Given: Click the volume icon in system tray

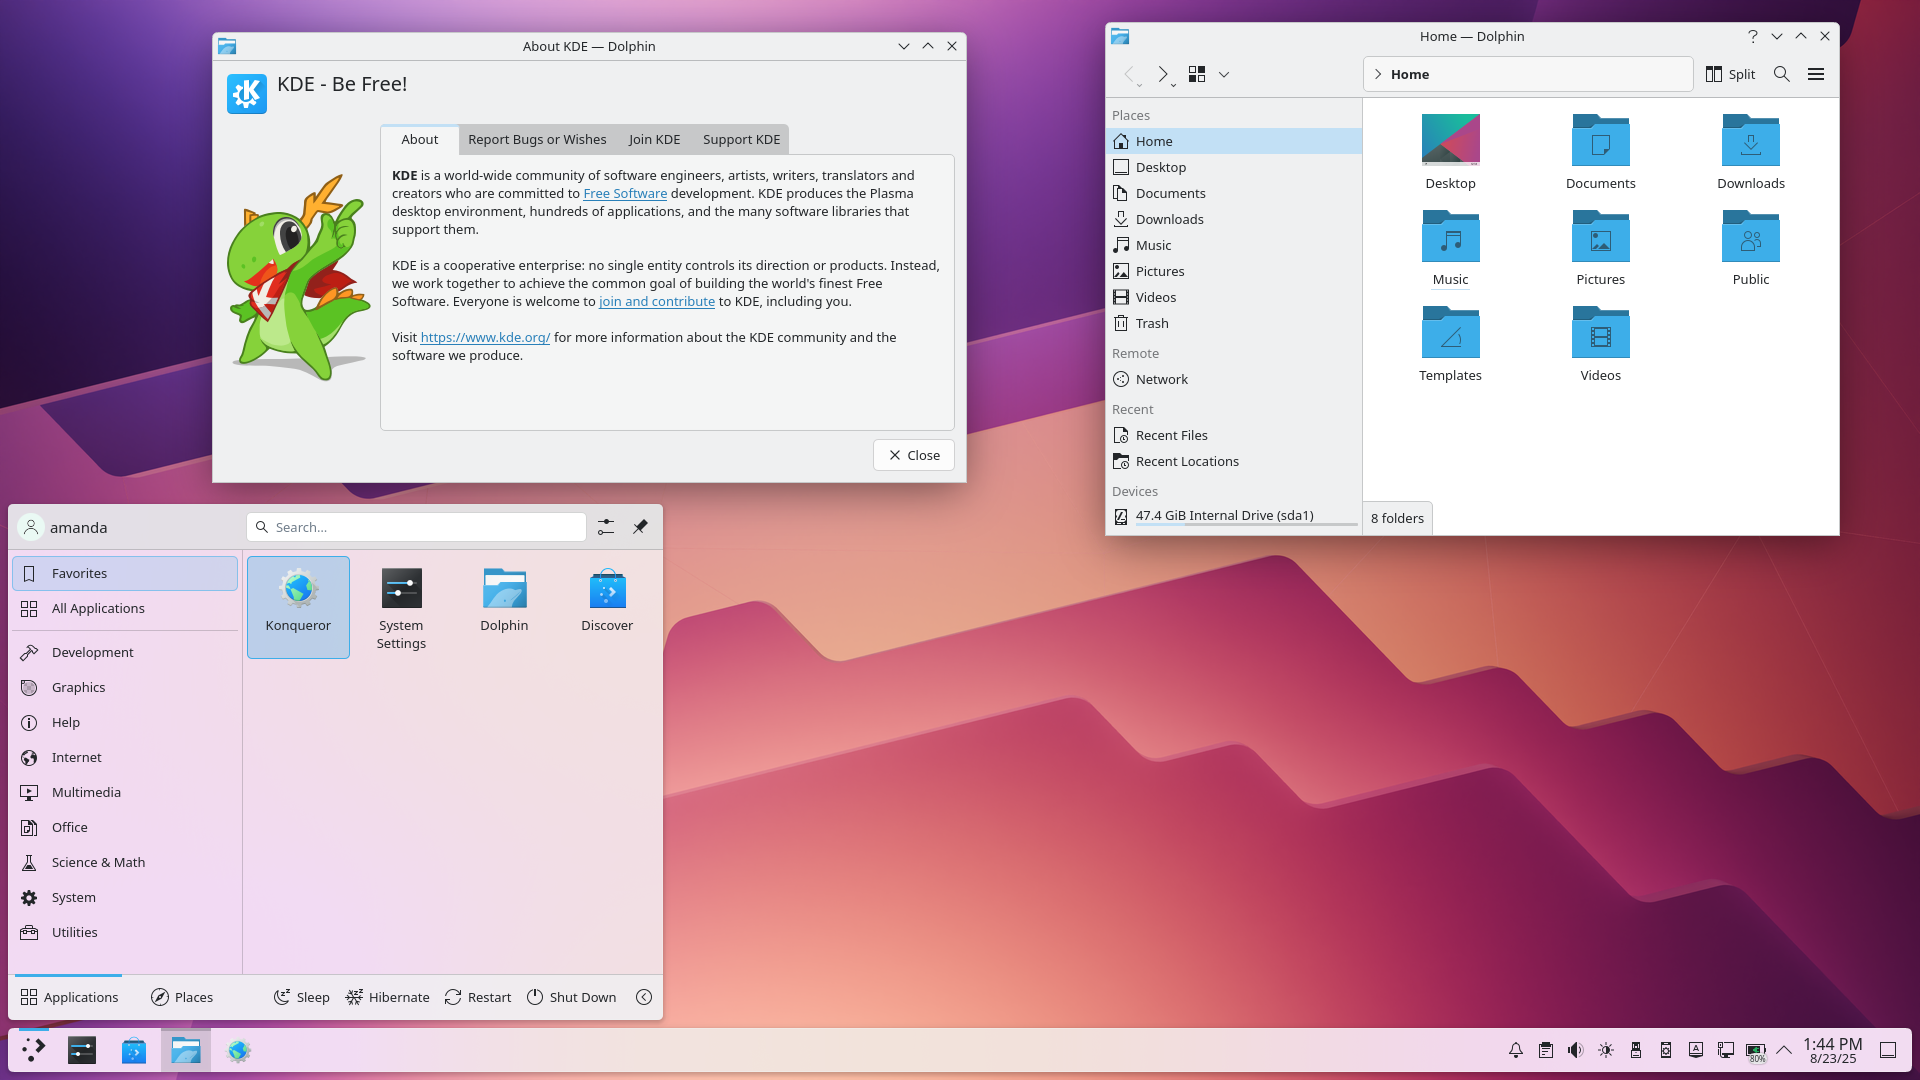Looking at the screenshot, I should [1575, 1050].
